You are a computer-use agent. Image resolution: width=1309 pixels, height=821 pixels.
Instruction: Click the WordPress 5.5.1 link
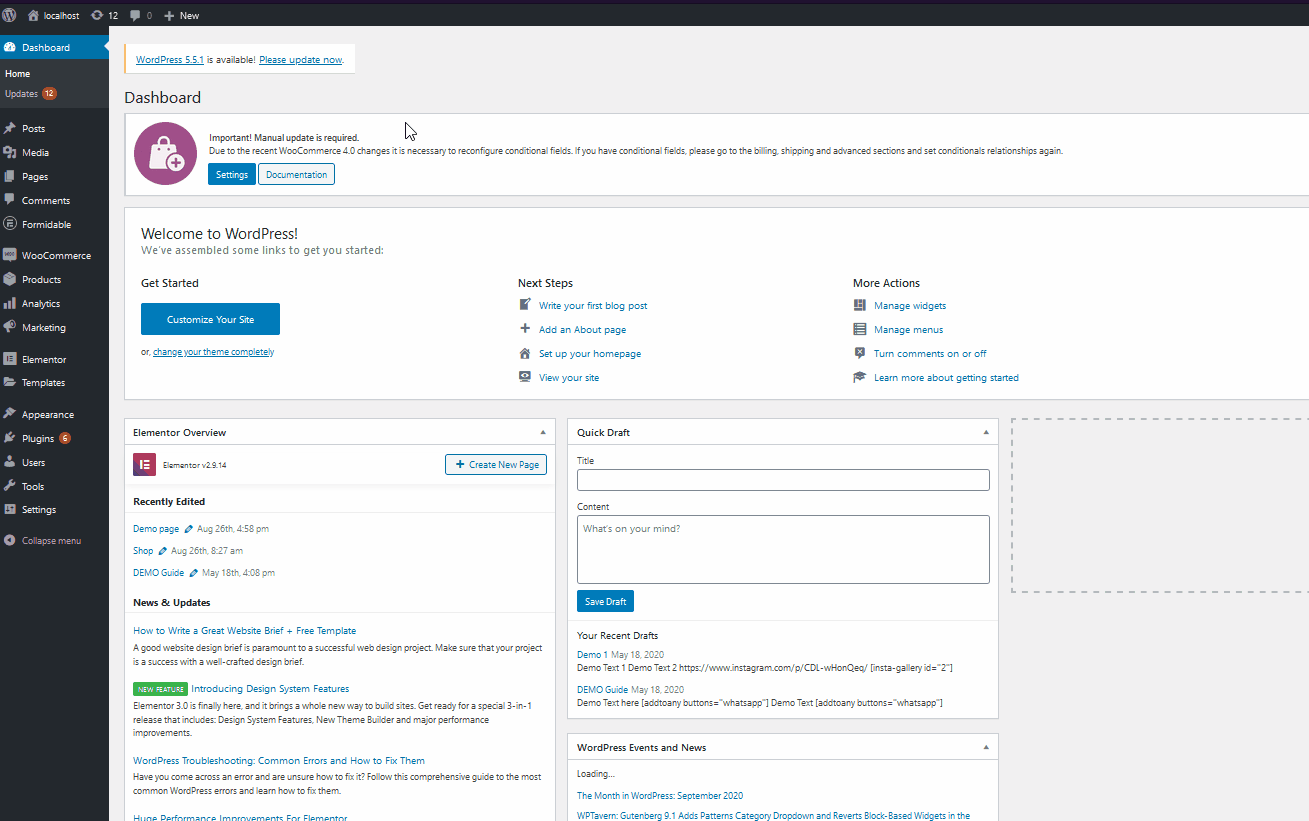coord(170,60)
